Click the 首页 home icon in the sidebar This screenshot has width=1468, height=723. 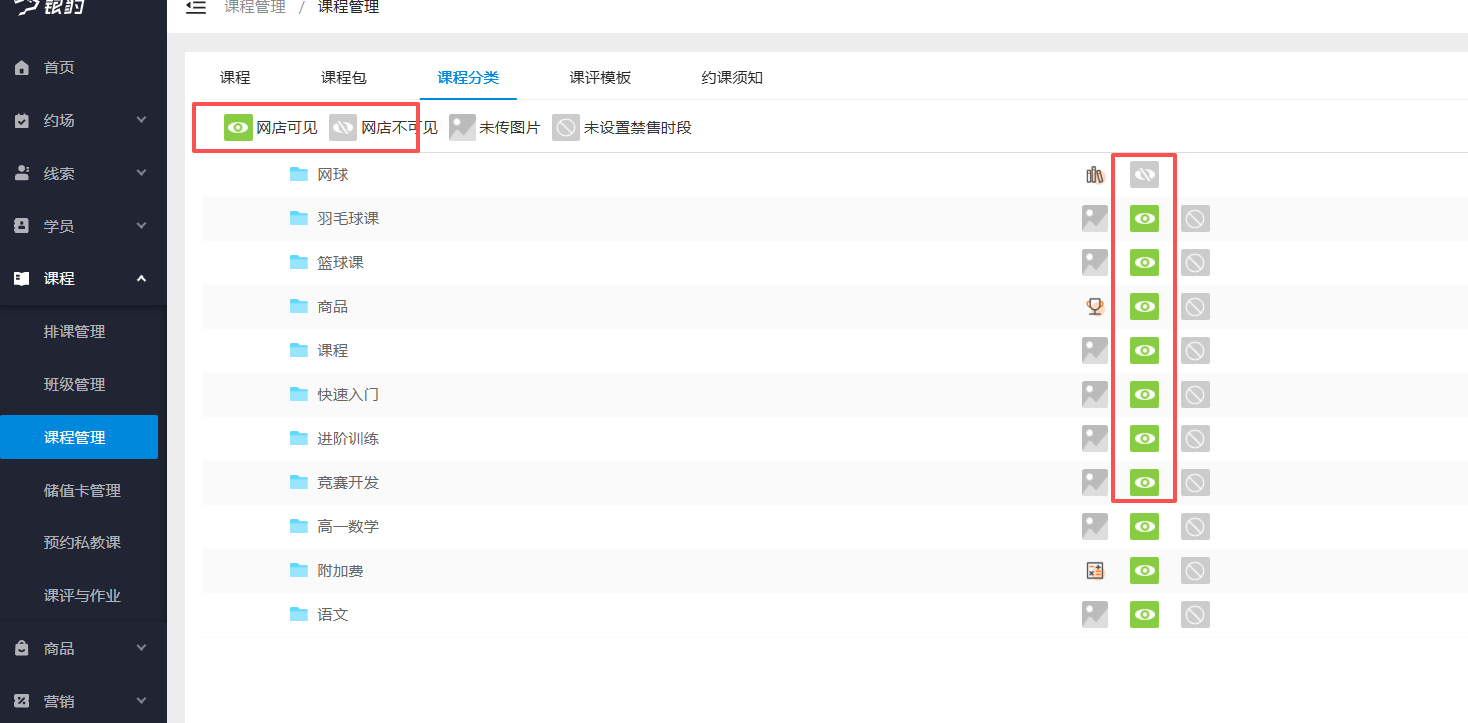tap(21, 67)
